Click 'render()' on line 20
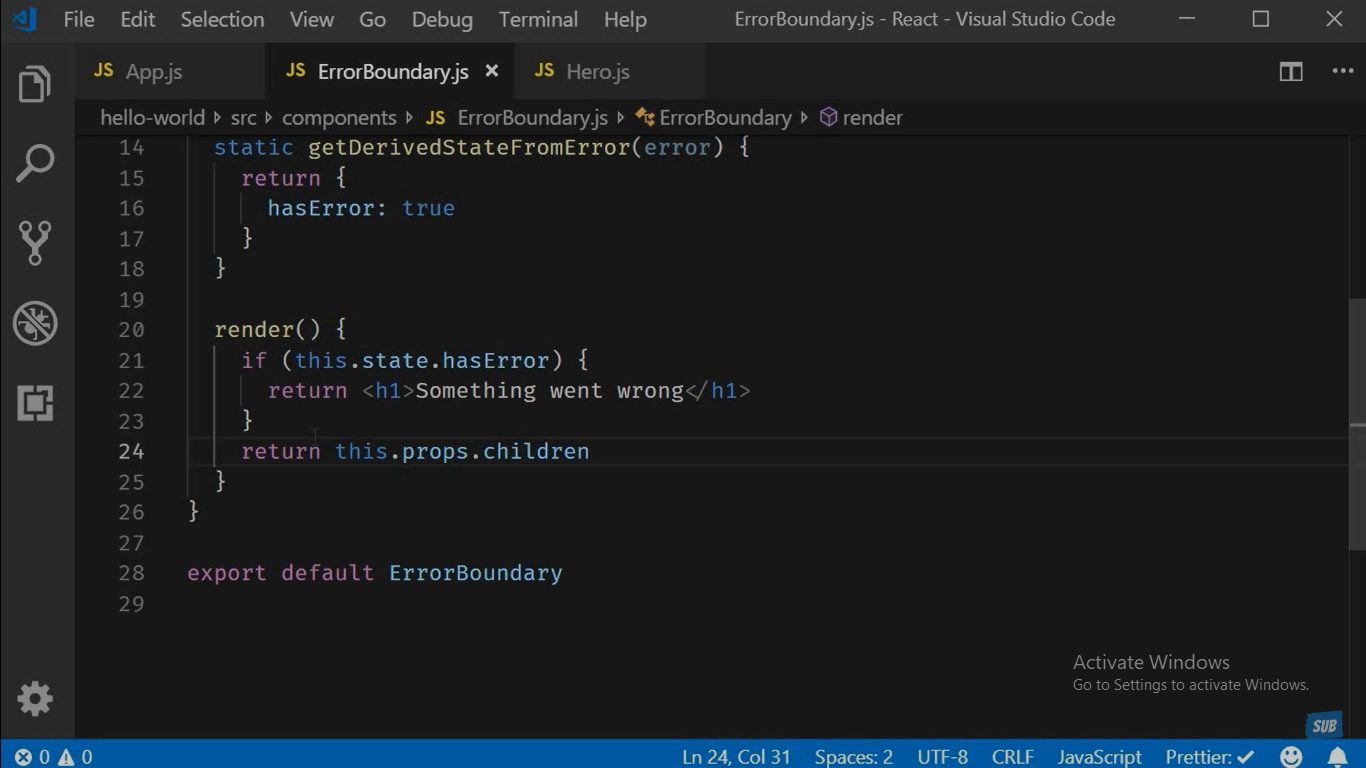1366x768 pixels. coord(267,329)
